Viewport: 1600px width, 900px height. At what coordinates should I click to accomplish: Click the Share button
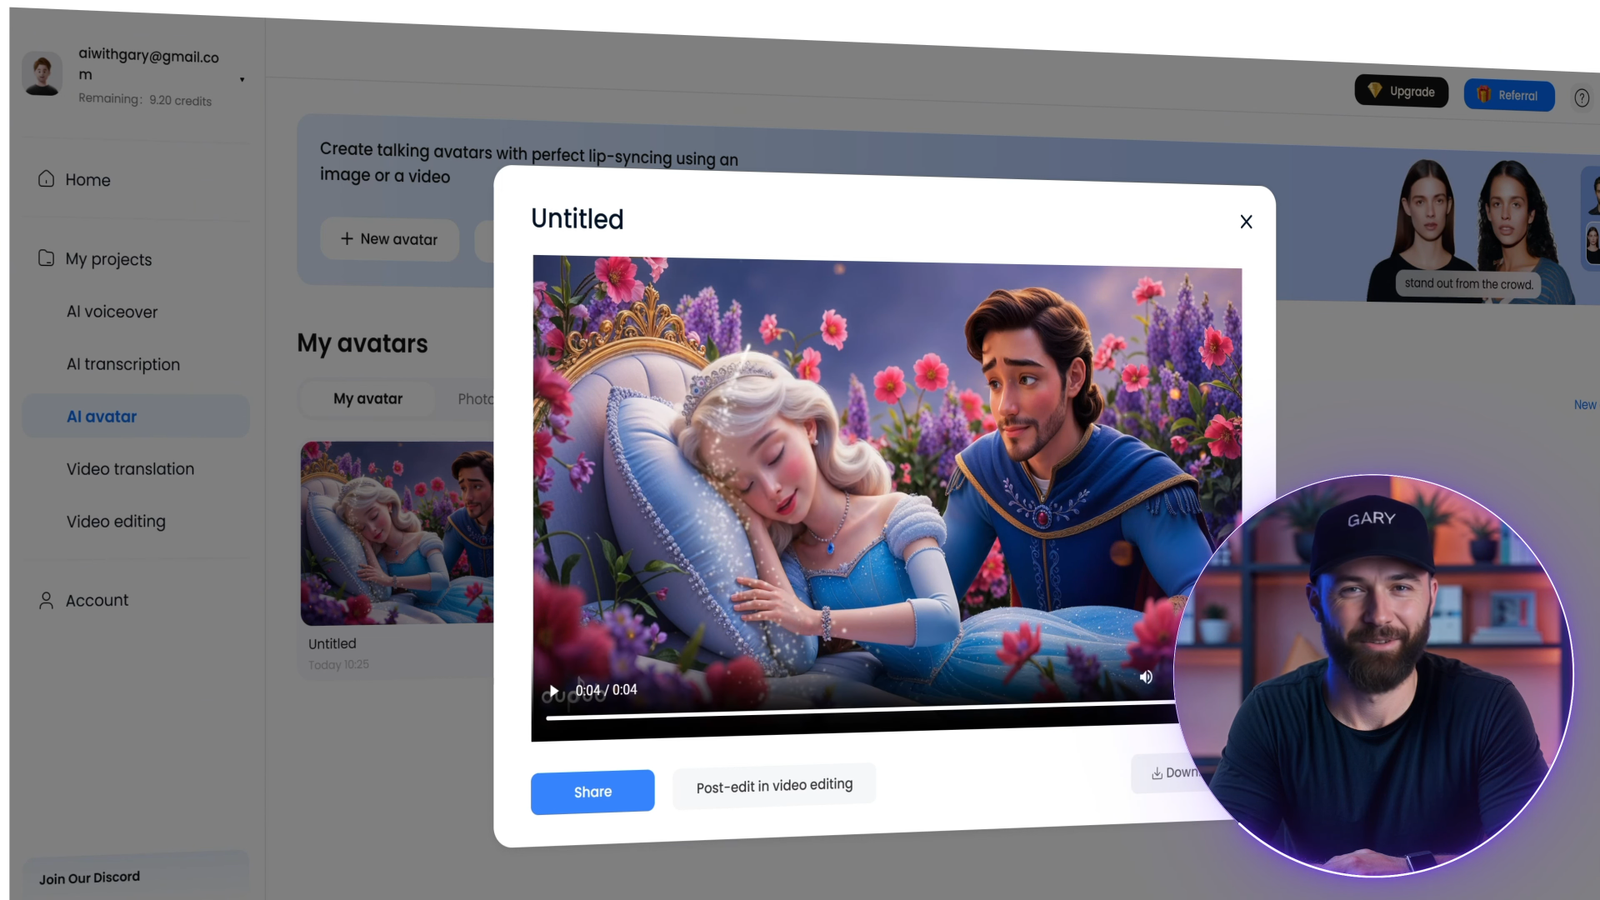point(593,792)
